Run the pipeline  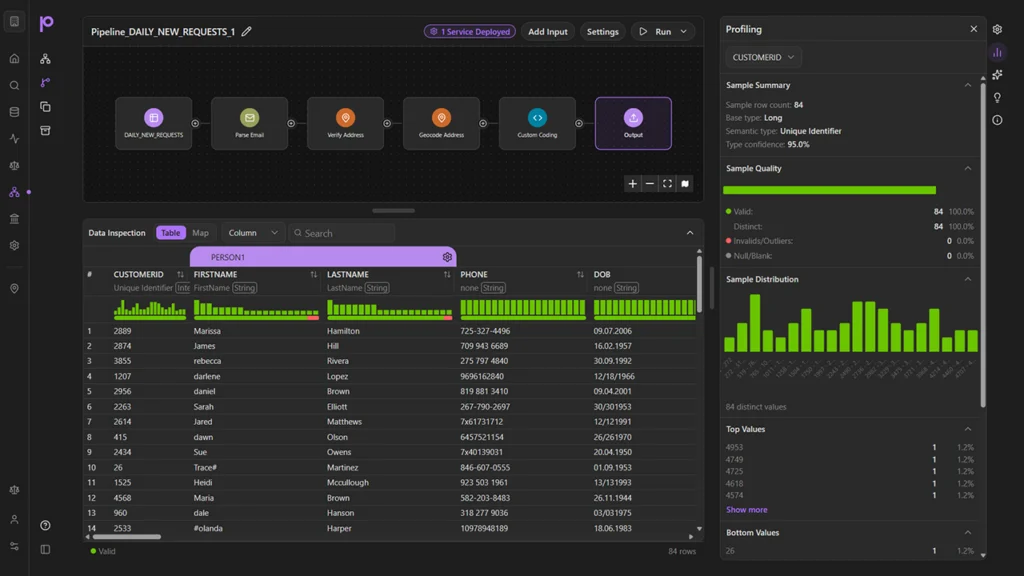(656, 31)
